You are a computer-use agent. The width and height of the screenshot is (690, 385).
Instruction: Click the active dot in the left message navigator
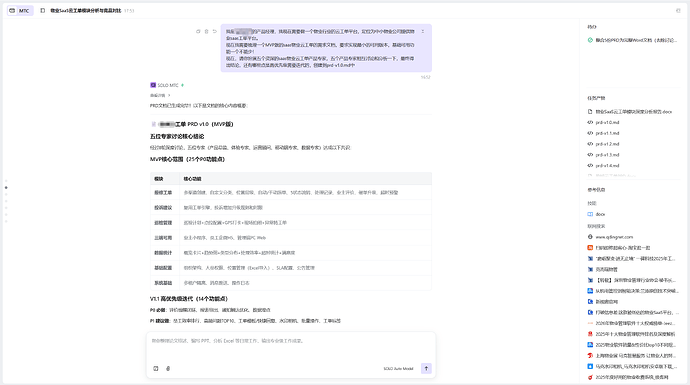click(6, 187)
